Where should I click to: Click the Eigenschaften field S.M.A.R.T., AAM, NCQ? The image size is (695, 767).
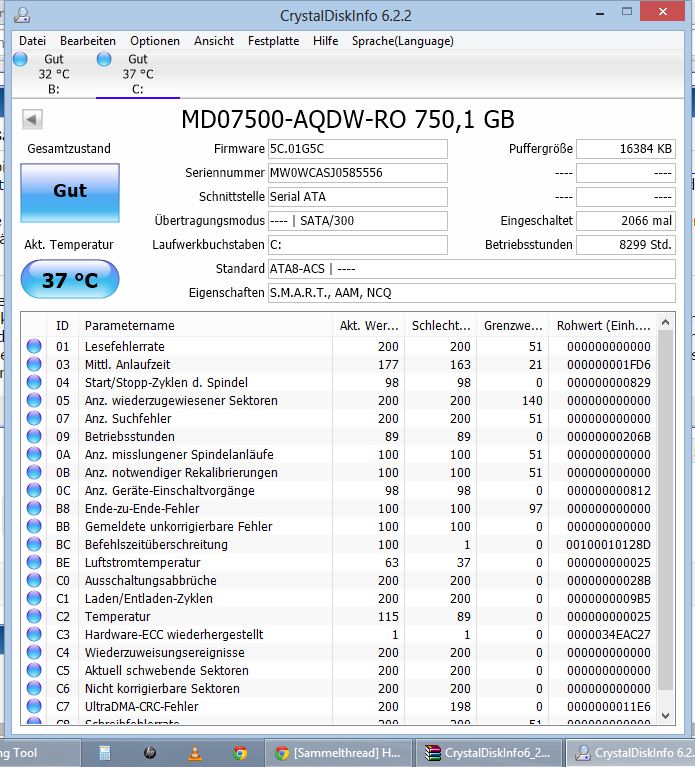(471, 293)
